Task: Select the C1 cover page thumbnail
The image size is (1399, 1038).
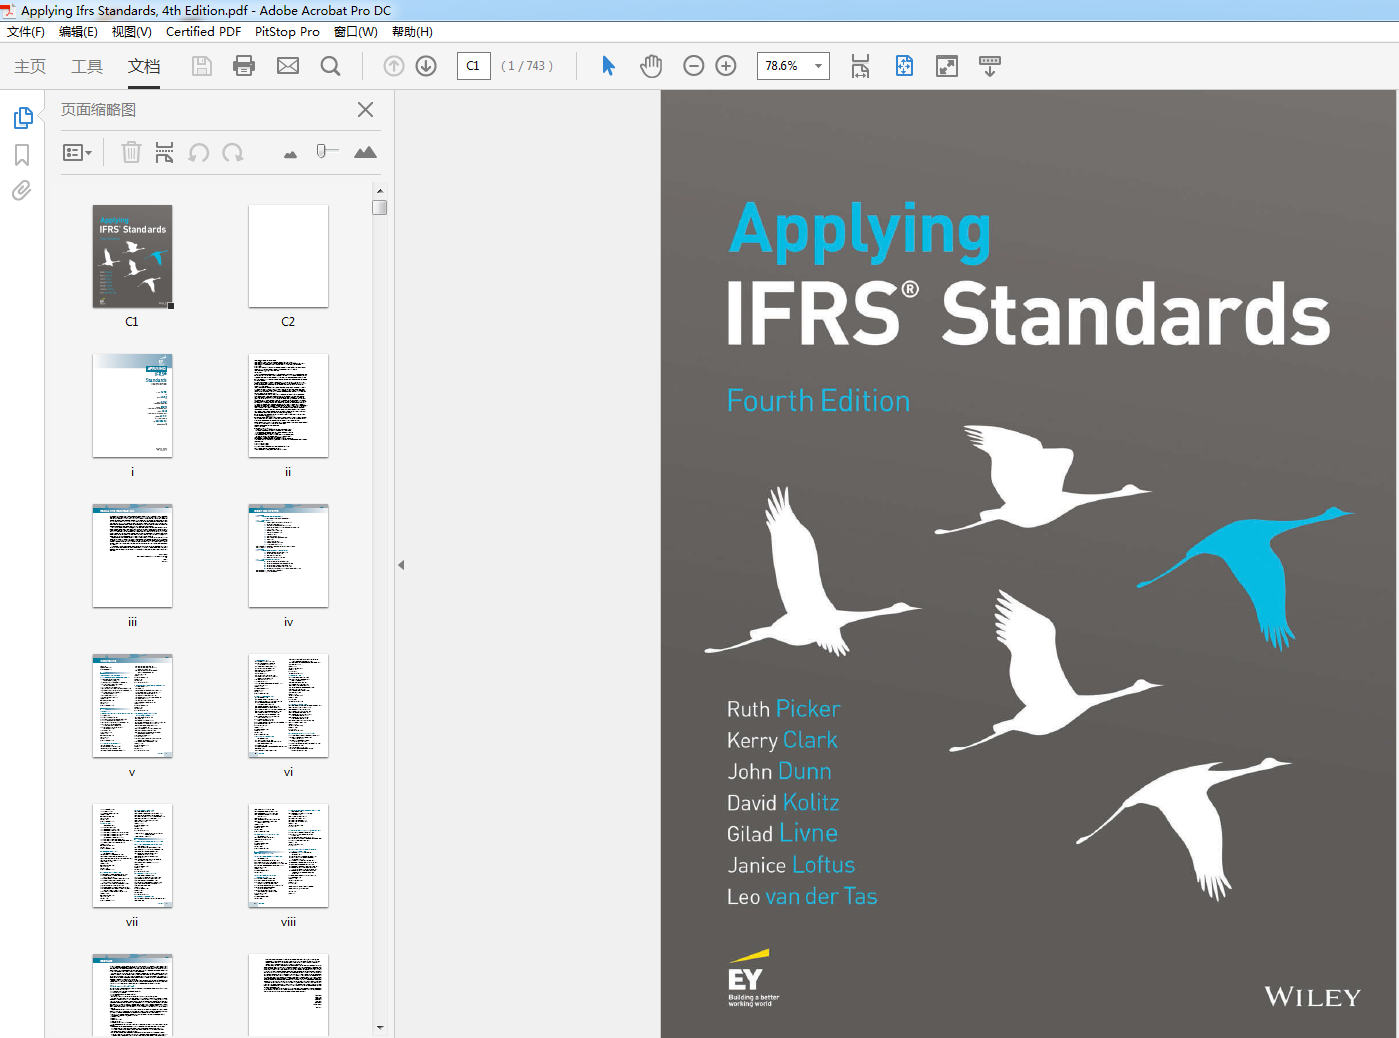Action: pos(132,257)
